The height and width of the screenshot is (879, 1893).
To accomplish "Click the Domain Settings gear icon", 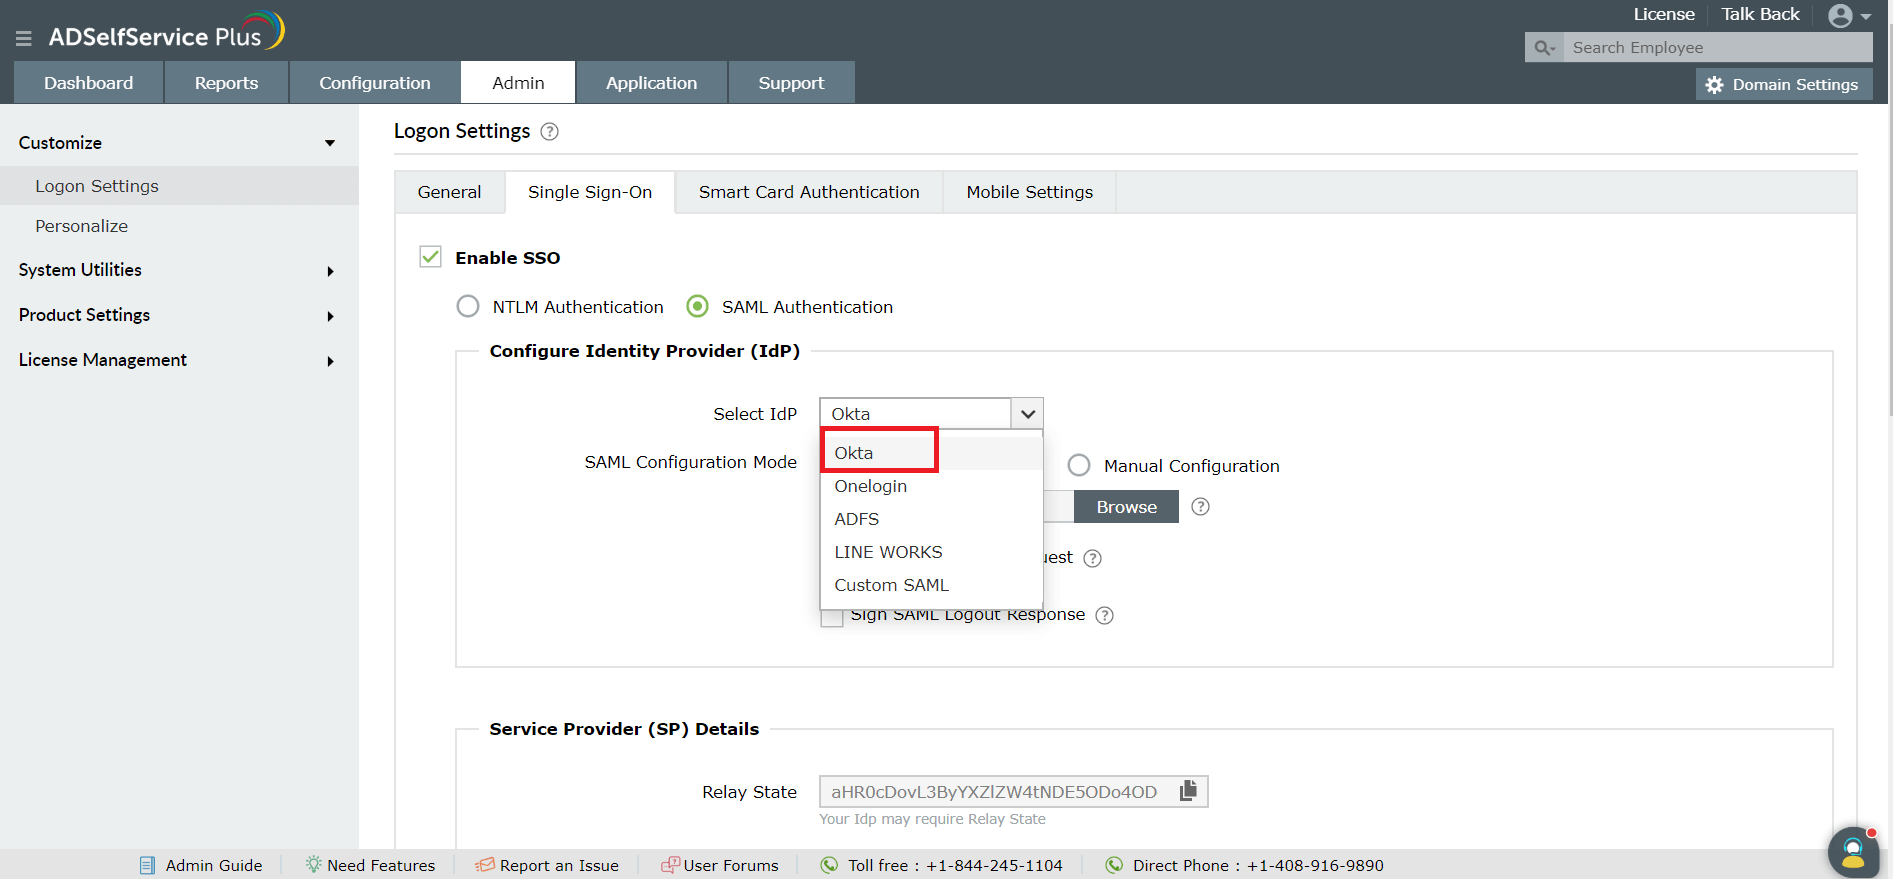I will click(x=1715, y=85).
